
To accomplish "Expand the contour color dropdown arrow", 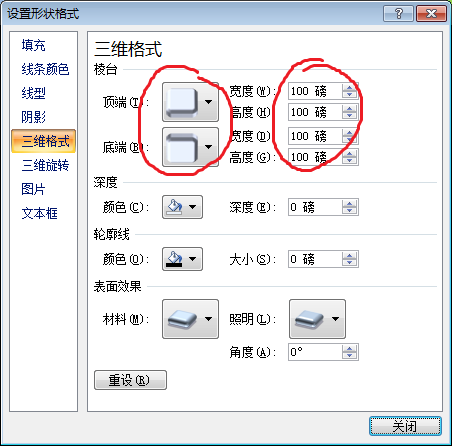I will [x=193, y=259].
